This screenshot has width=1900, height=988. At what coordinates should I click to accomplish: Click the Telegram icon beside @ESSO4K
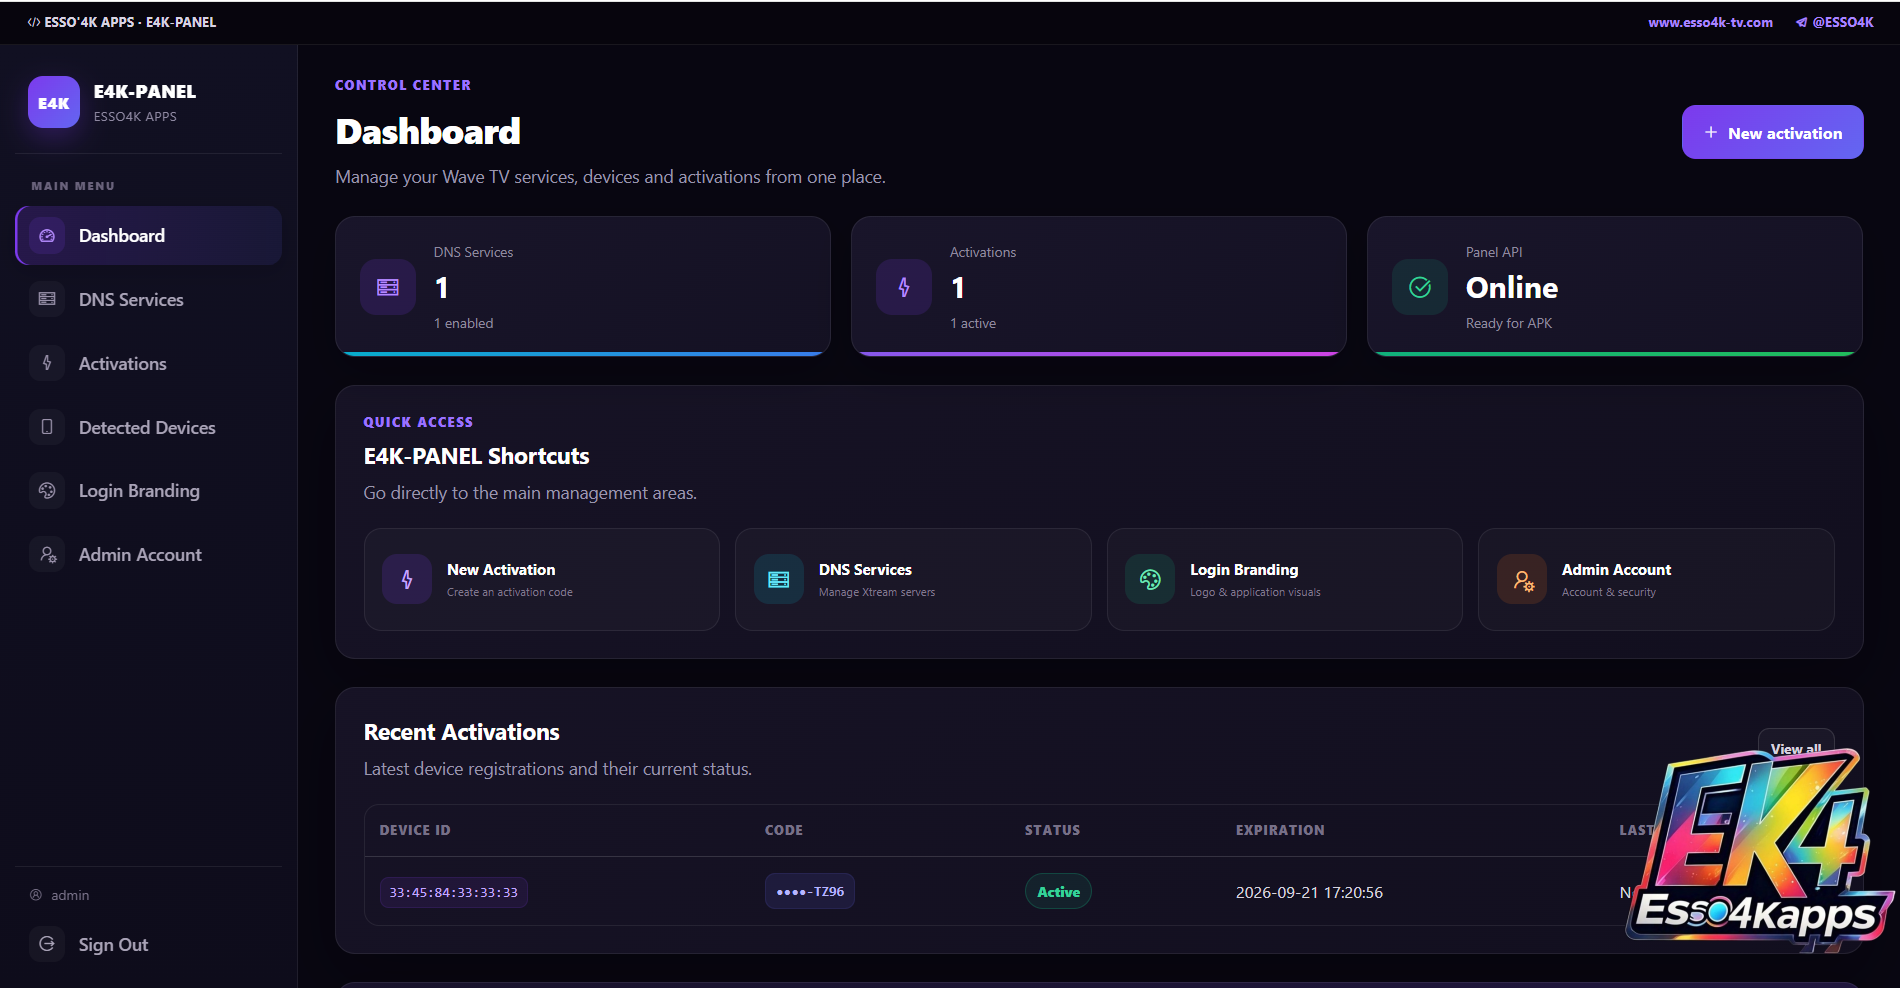[1801, 22]
